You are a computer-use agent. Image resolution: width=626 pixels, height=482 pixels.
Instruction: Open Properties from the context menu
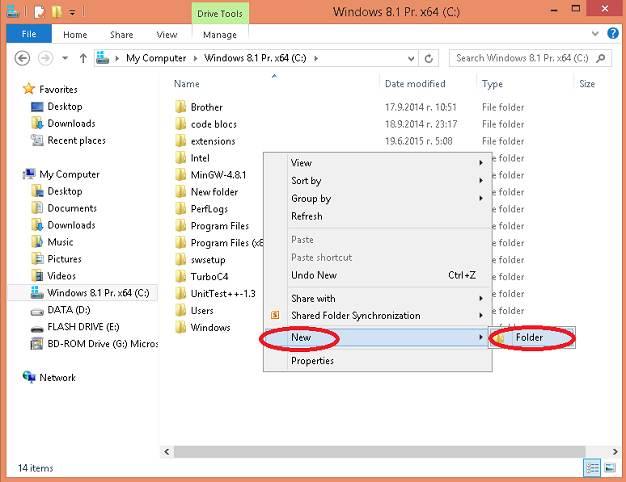[312, 361]
